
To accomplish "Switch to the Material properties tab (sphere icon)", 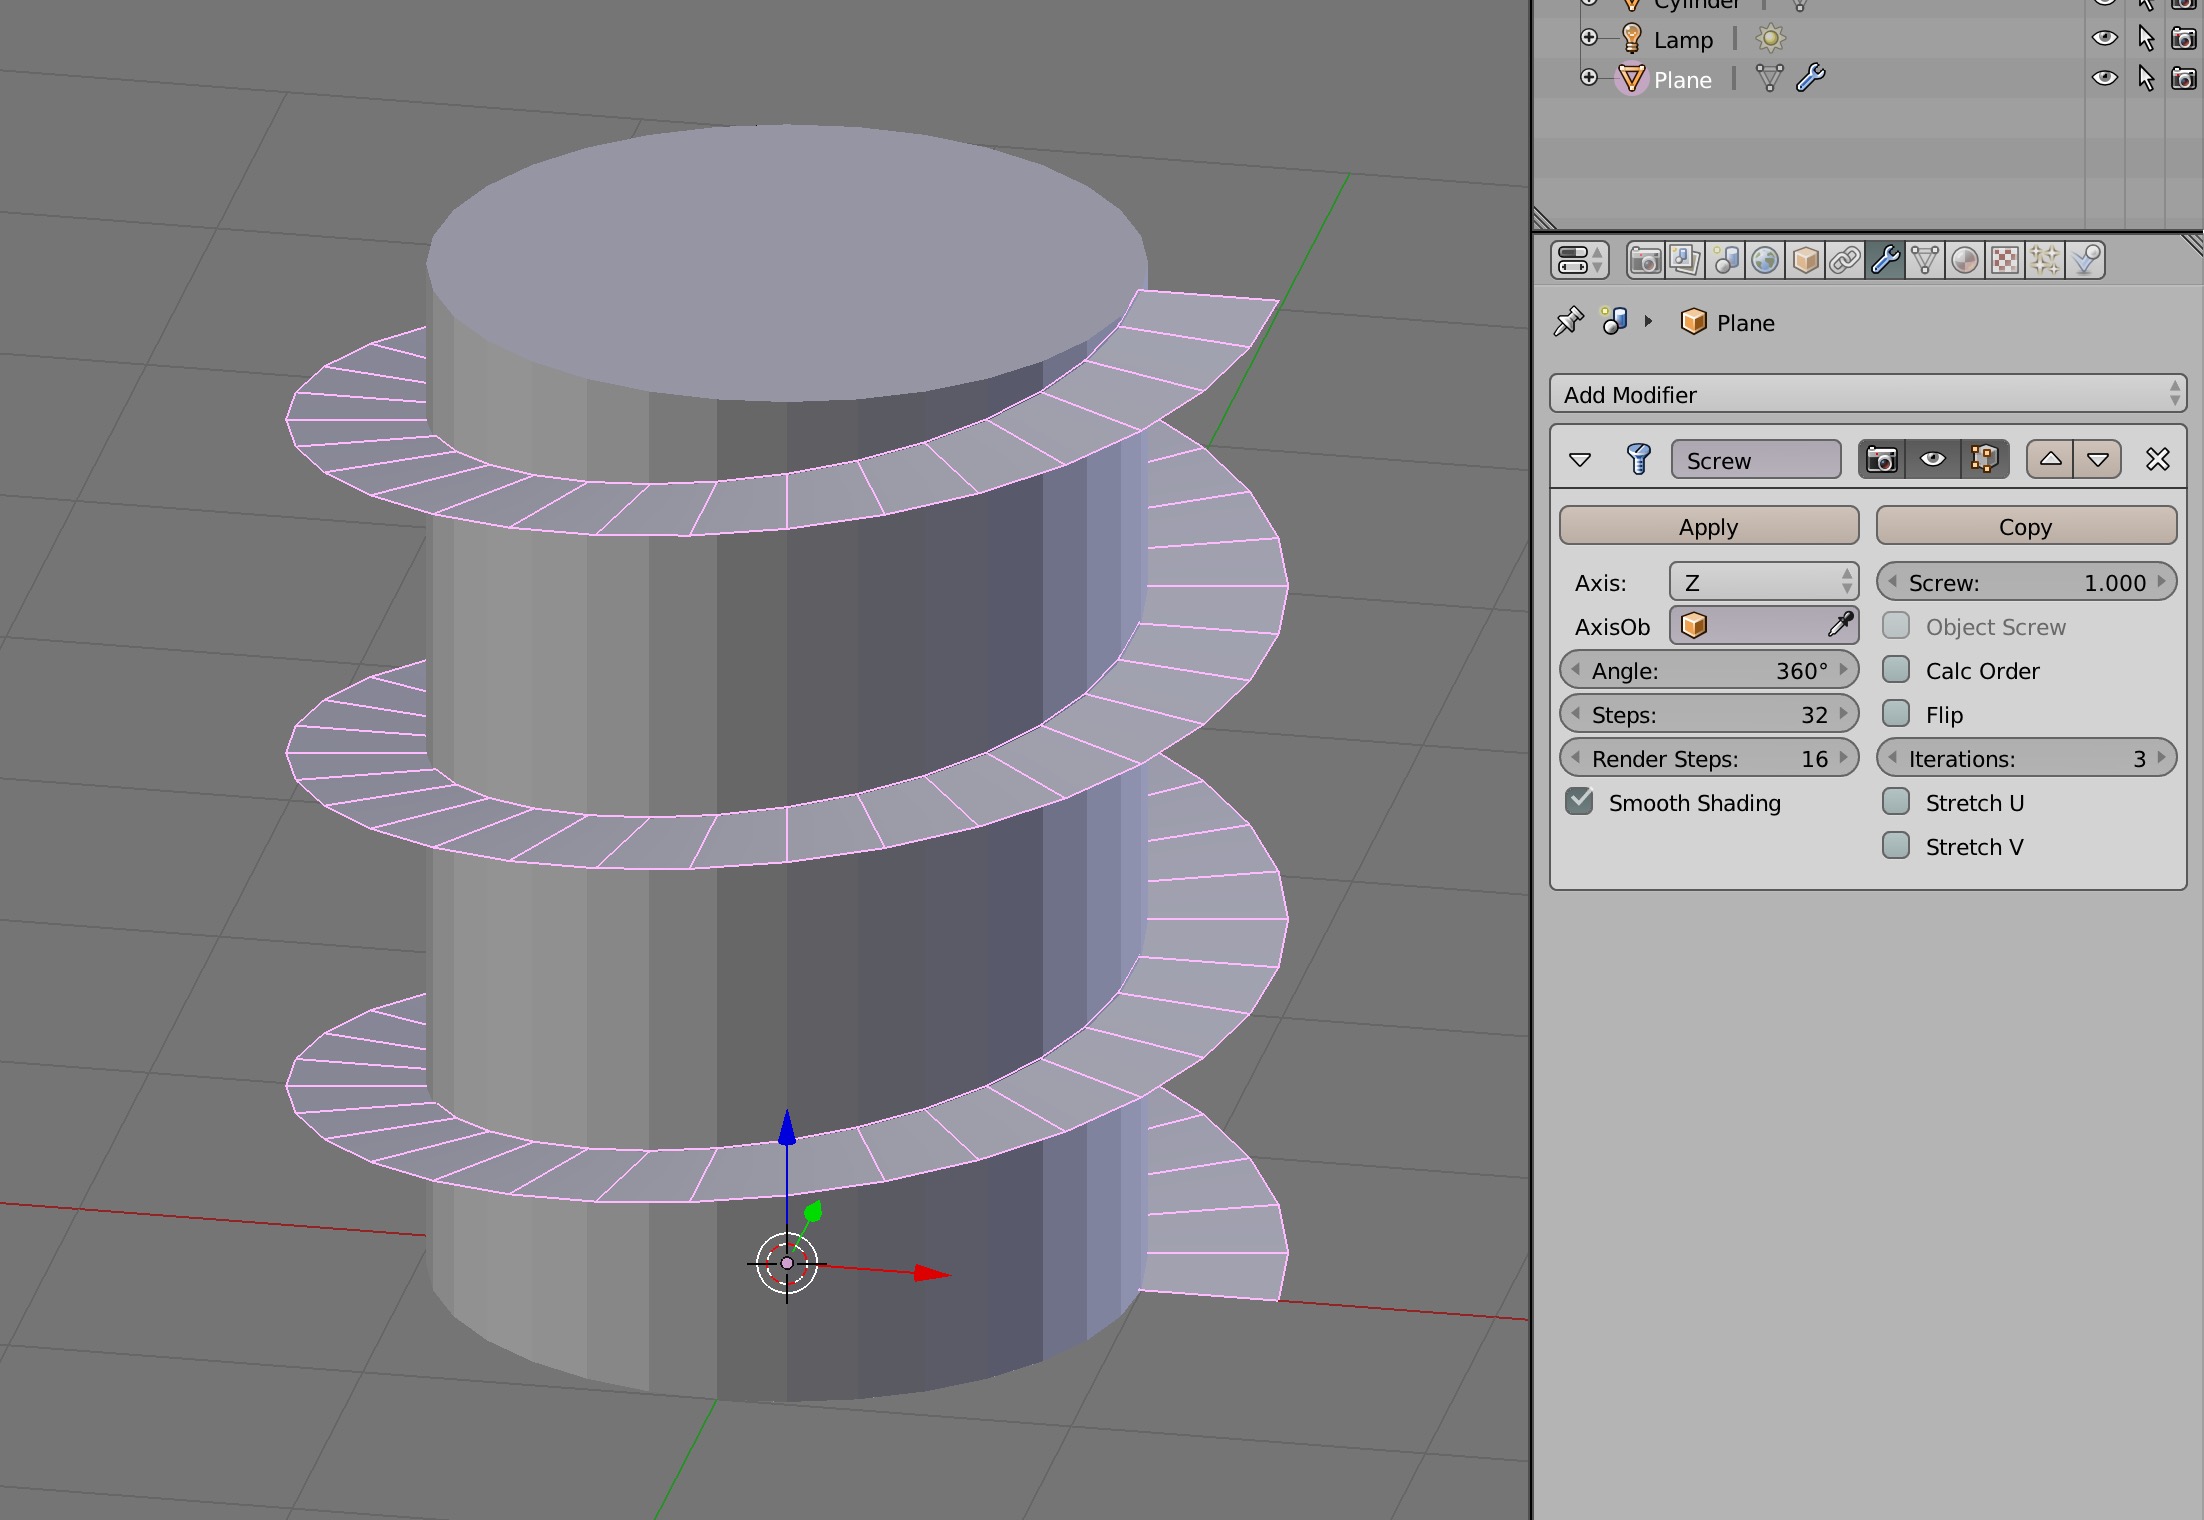I will click(1963, 260).
